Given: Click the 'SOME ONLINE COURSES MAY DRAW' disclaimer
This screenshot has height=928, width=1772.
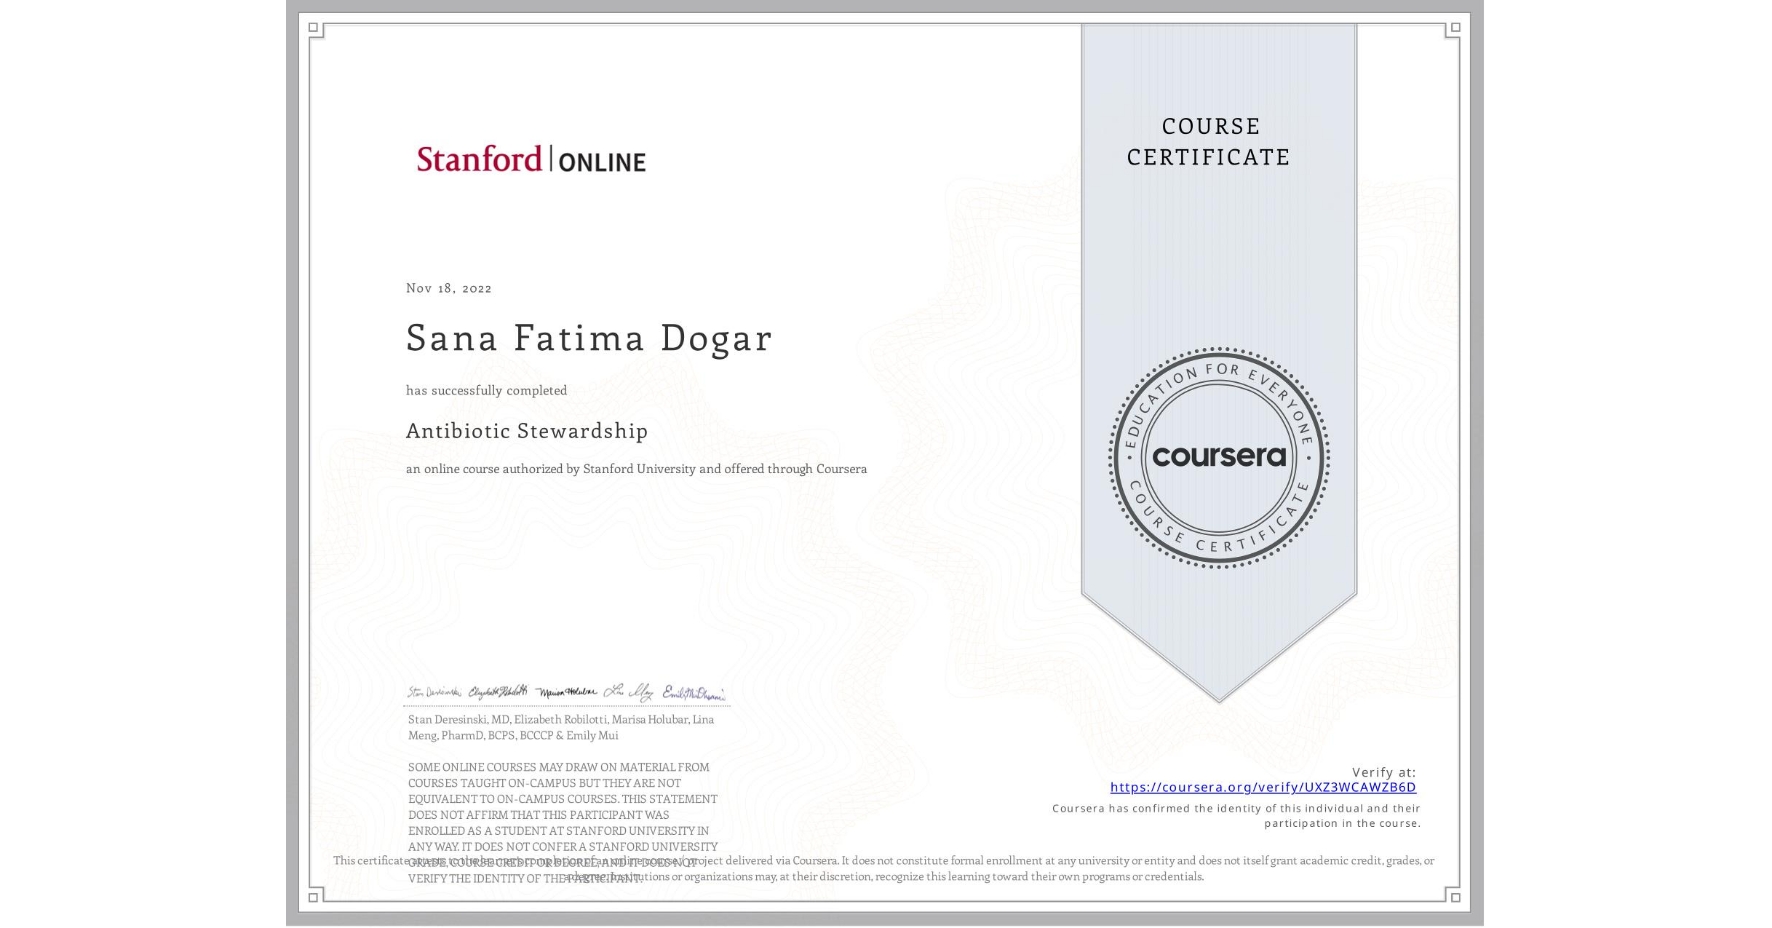Looking at the screenshot, I should 563,822.
